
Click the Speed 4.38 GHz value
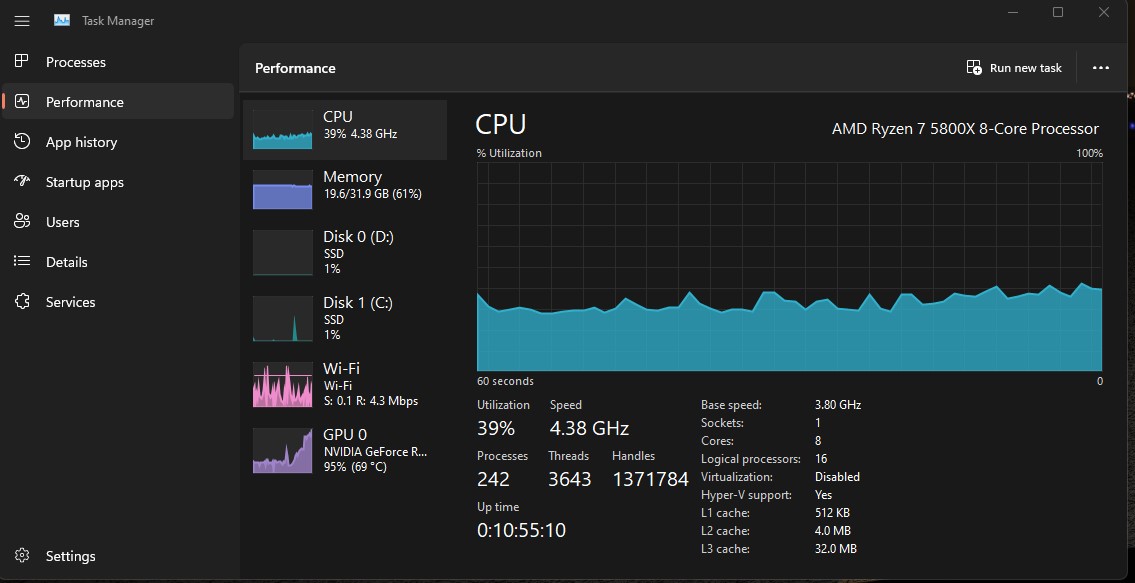tap(589, 428)
